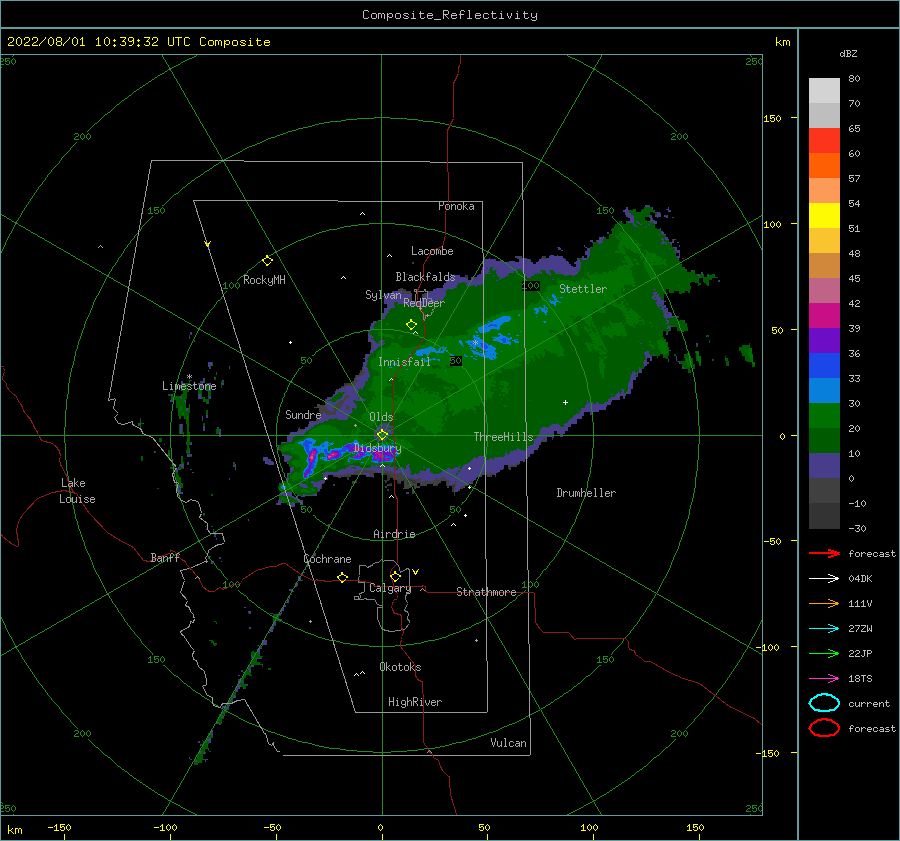Select the 30 dBZ light blue swatch
Viewport: 900px width, 841px height.
[x=824, y=391]
